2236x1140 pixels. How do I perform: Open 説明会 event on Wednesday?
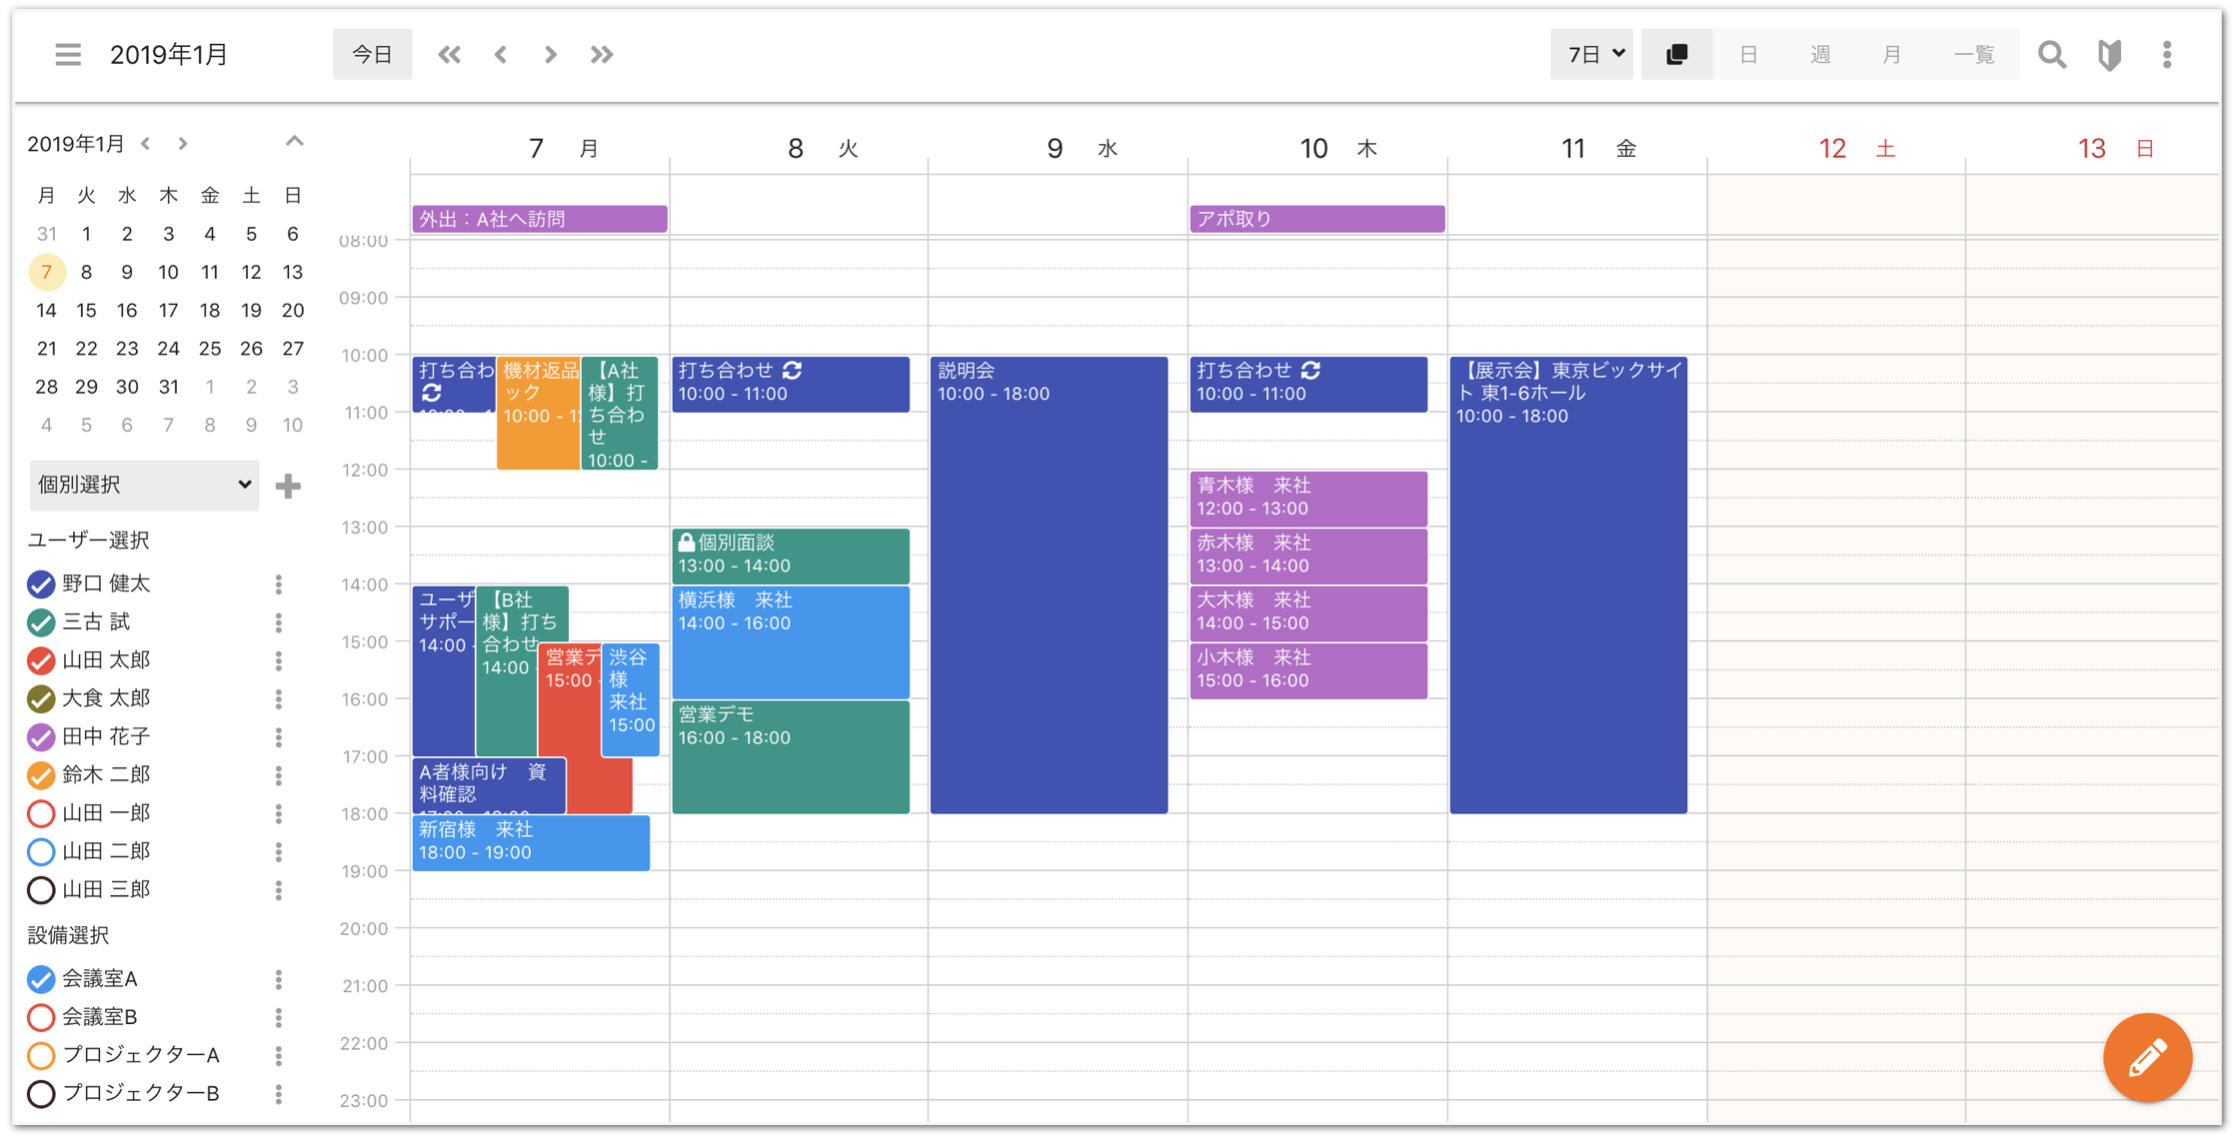tap(1049, 585)
